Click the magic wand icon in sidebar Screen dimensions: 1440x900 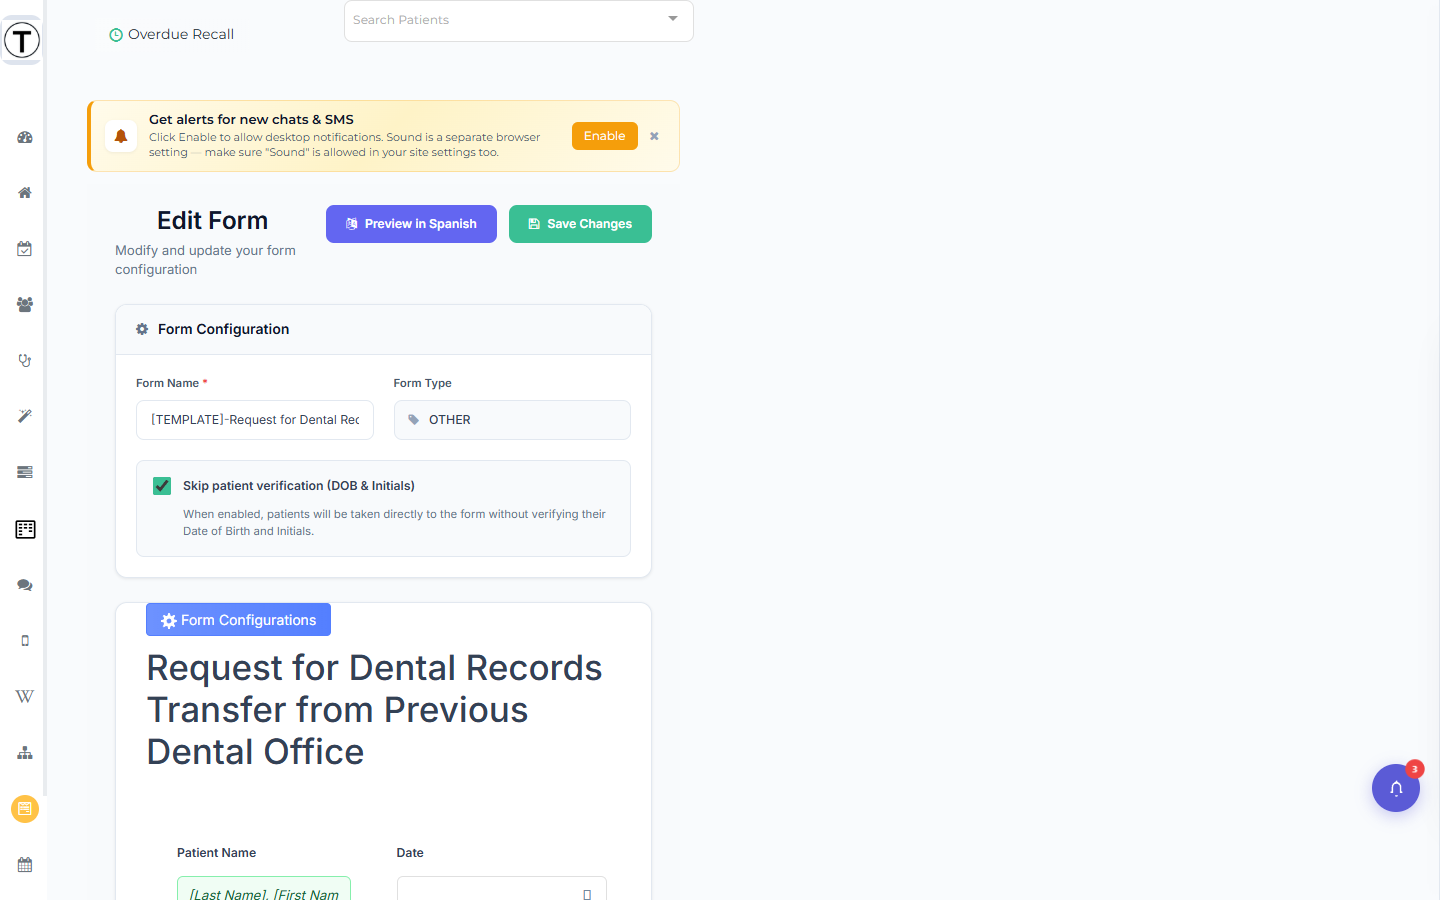[x=25, y=416]
